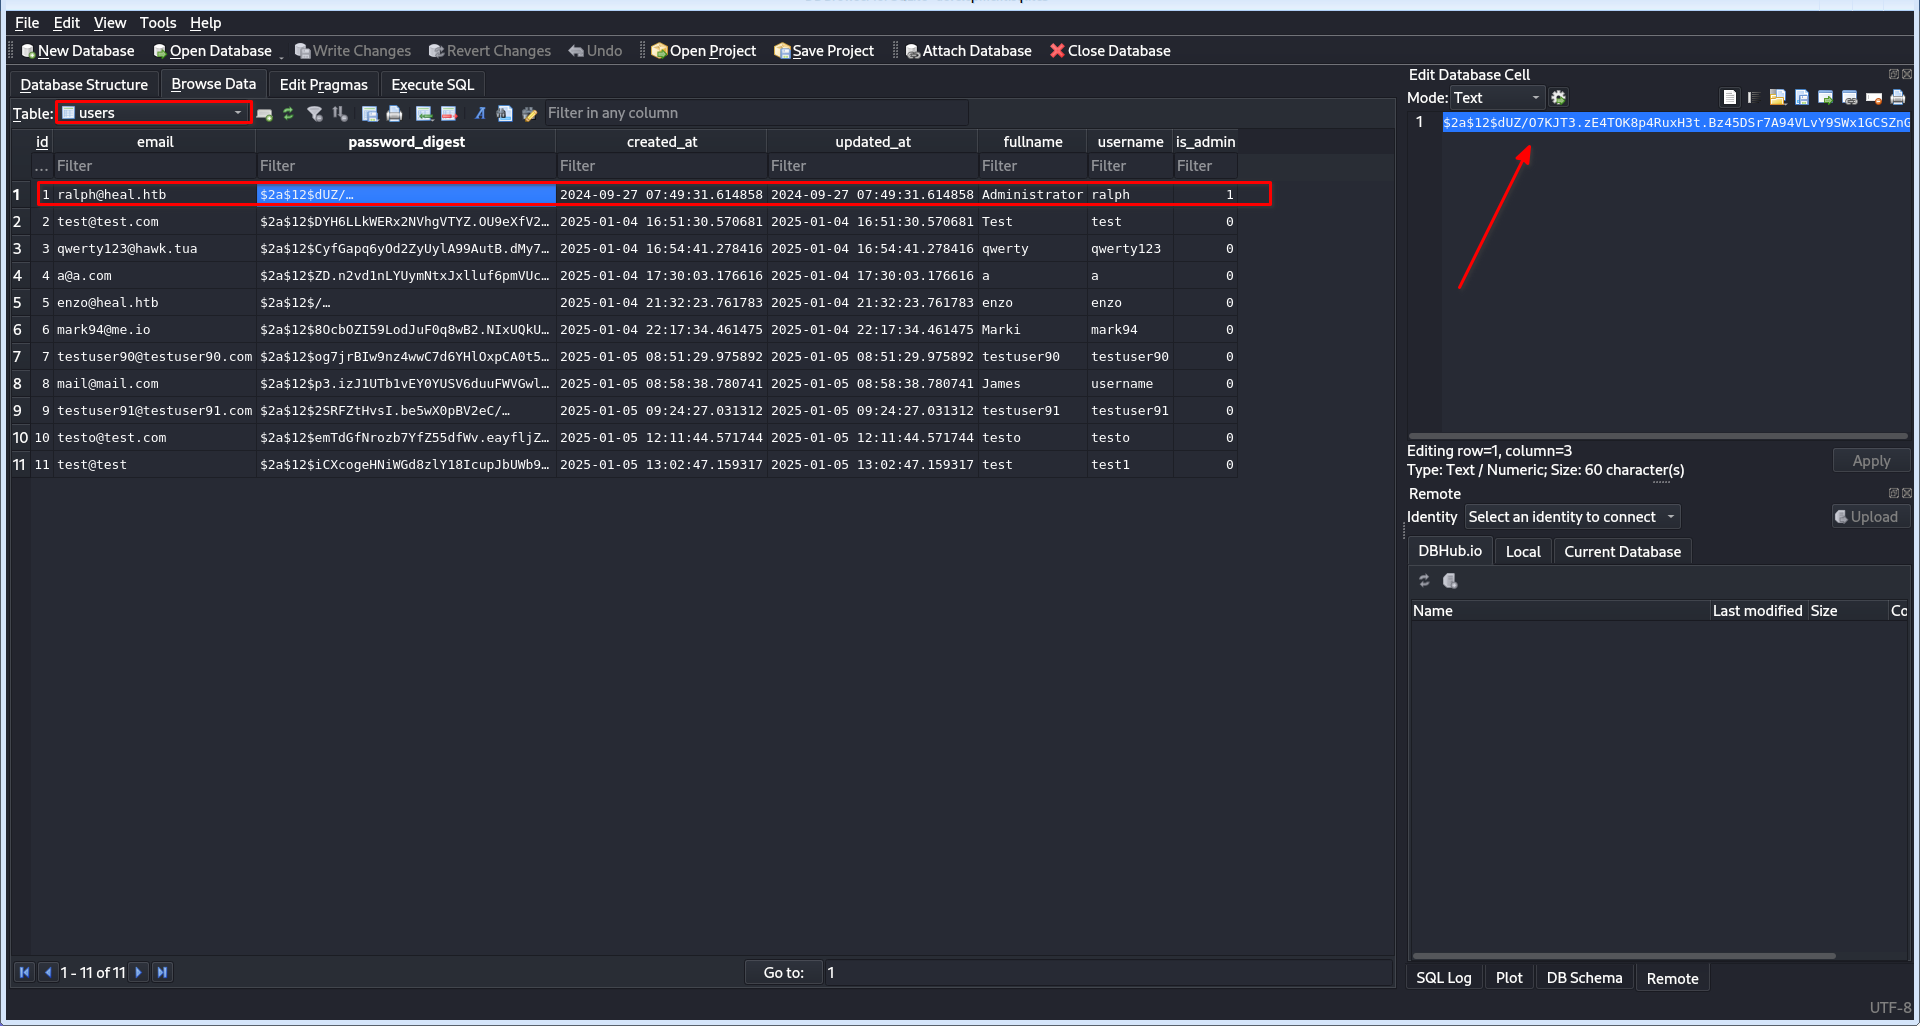This screenshot has height=1026, width=1920.
Task: Toggle word wrap in cell editor
Action: (x=1753, y=98)
